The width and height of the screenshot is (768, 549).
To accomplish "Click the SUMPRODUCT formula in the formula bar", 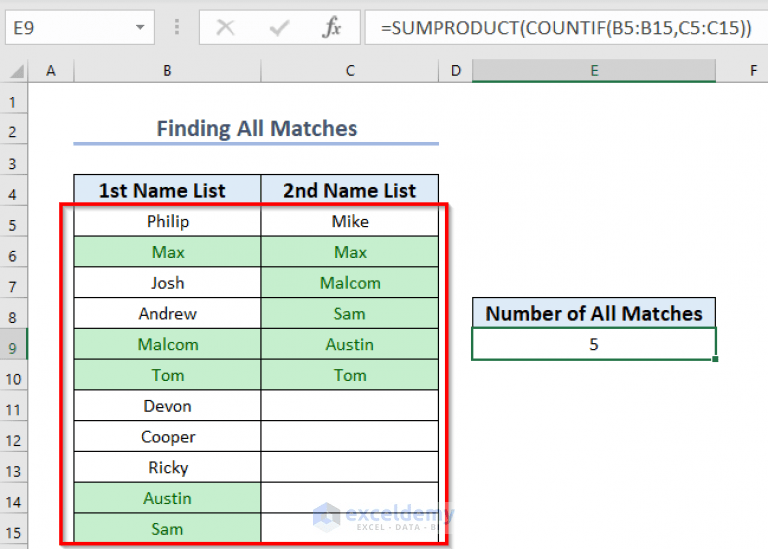I will click(x=566, y=27).
